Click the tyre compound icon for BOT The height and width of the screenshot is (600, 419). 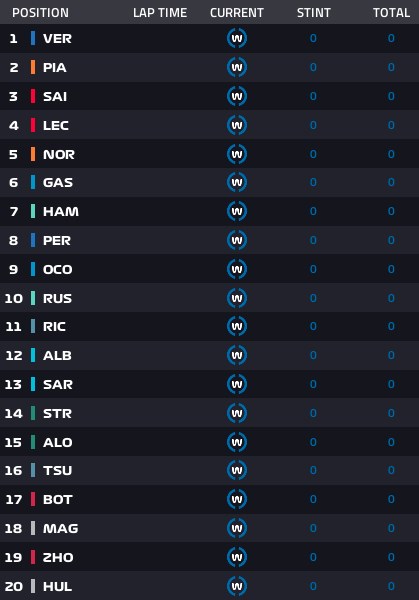[237, 499]
